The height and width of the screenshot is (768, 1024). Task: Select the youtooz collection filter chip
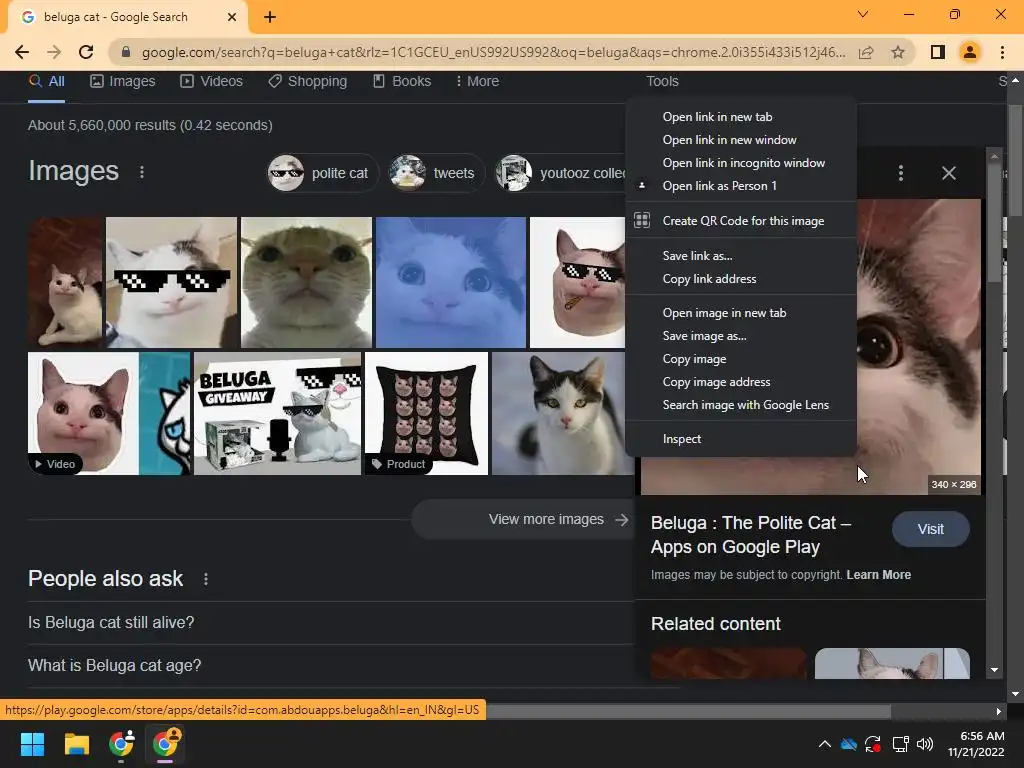[x=562, y=173]
